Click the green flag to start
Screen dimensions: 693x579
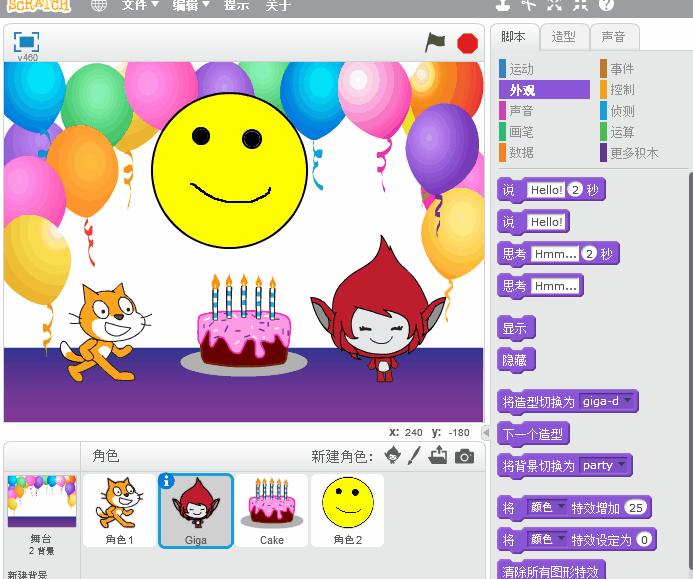click(435, 42)
